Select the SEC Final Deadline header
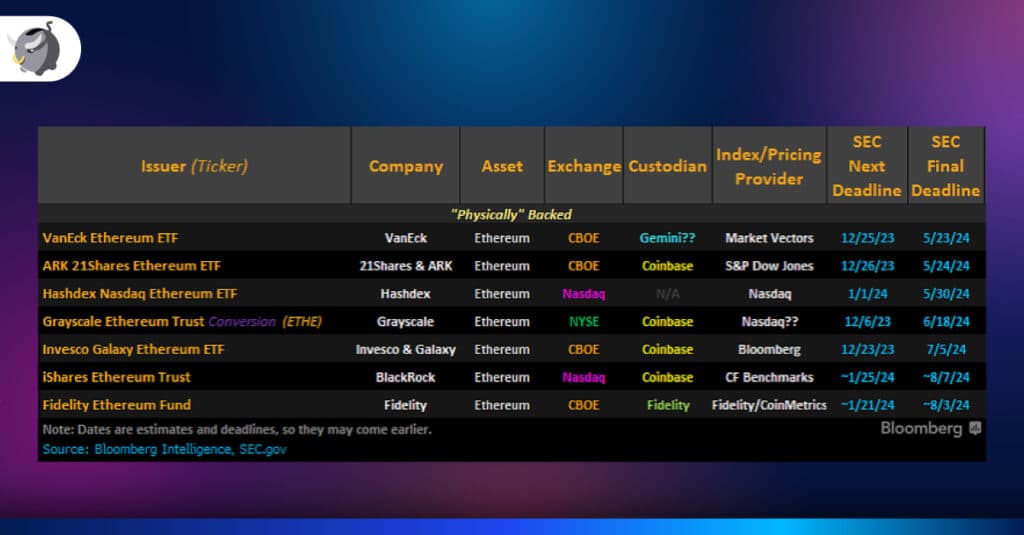The height and width of the screenshot is (535, 1024). pyautogui.click(x=946, y=166)
